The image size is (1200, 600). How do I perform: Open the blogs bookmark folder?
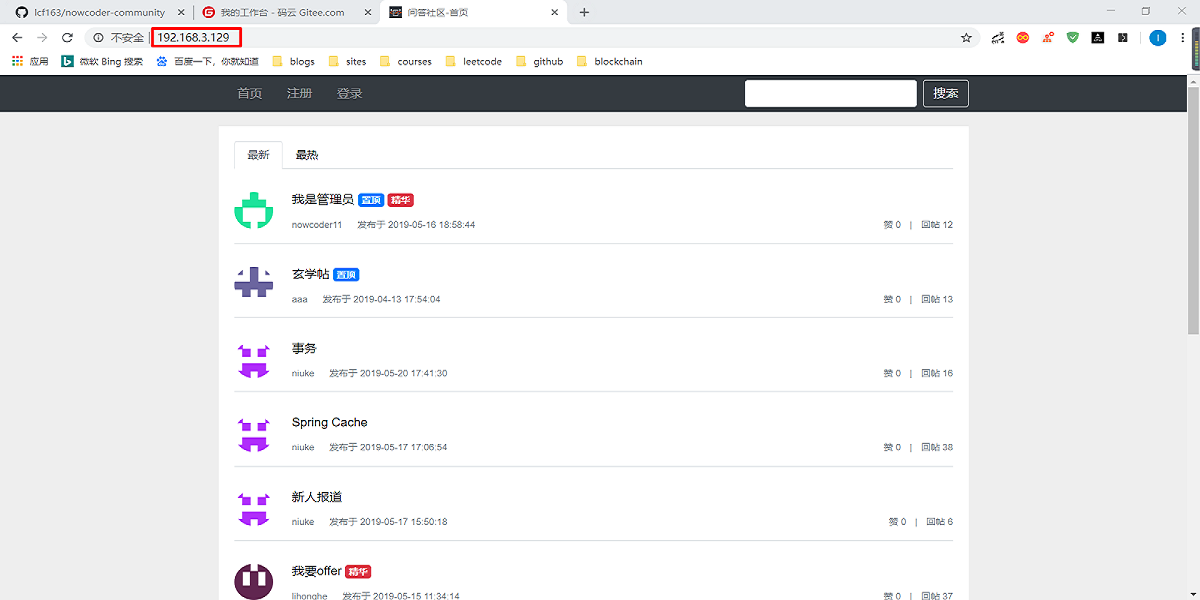[x=293, y=61]
